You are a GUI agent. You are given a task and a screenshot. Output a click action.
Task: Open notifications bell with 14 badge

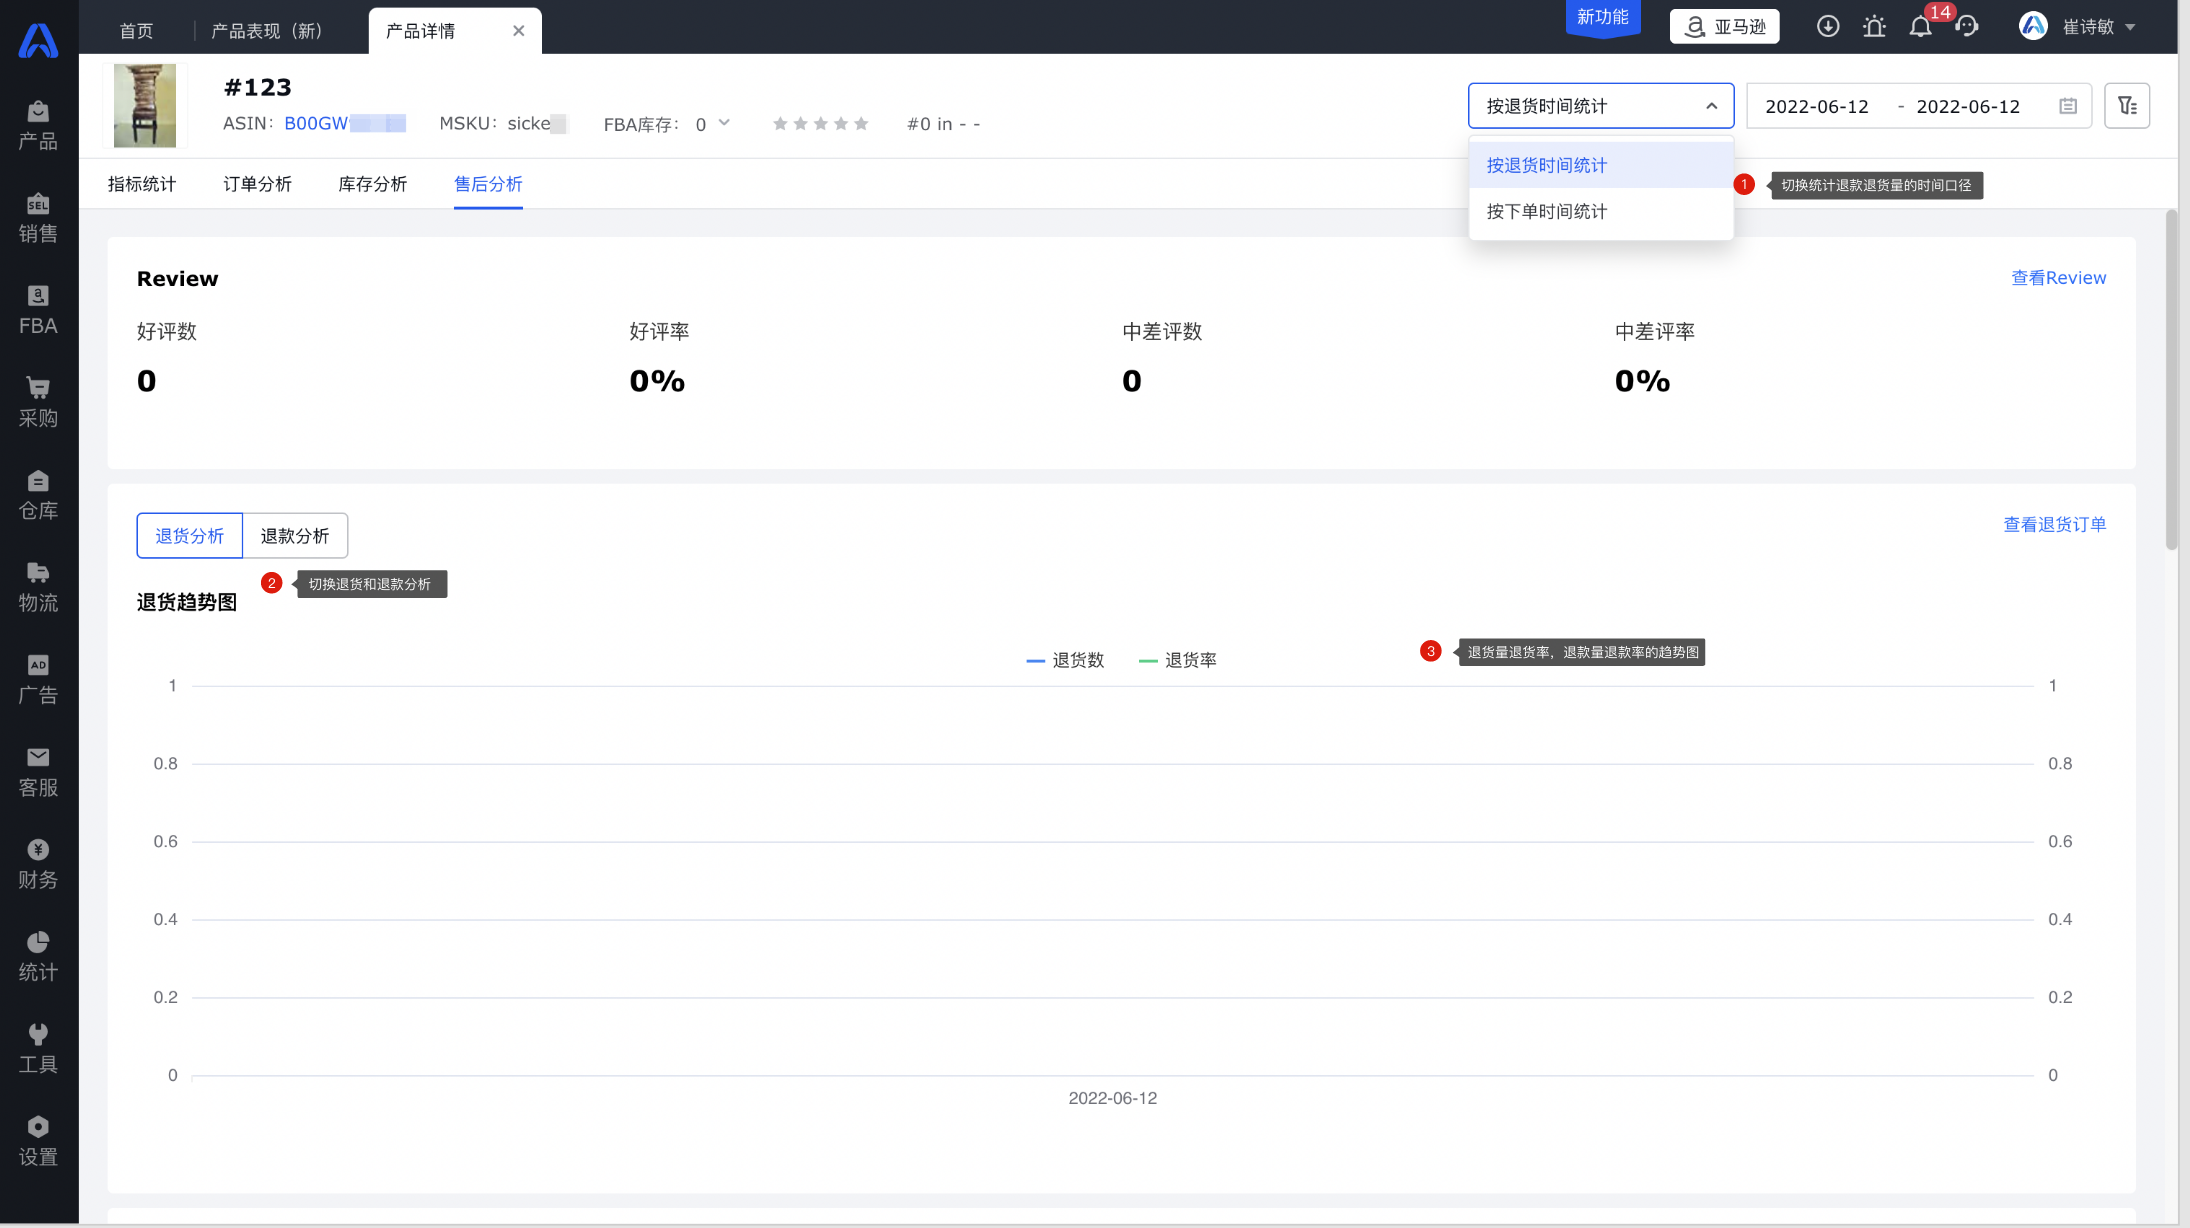(1920, 27)
